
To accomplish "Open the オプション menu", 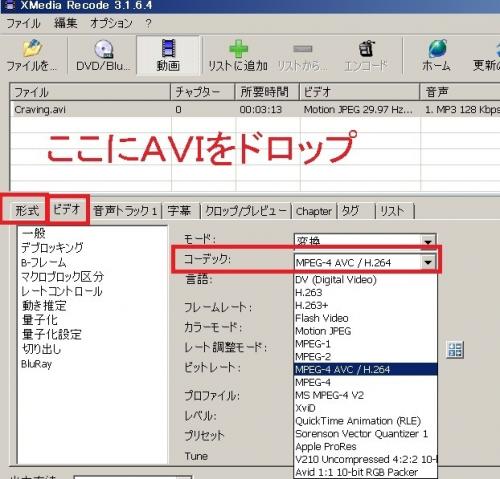I will [111, 23].
